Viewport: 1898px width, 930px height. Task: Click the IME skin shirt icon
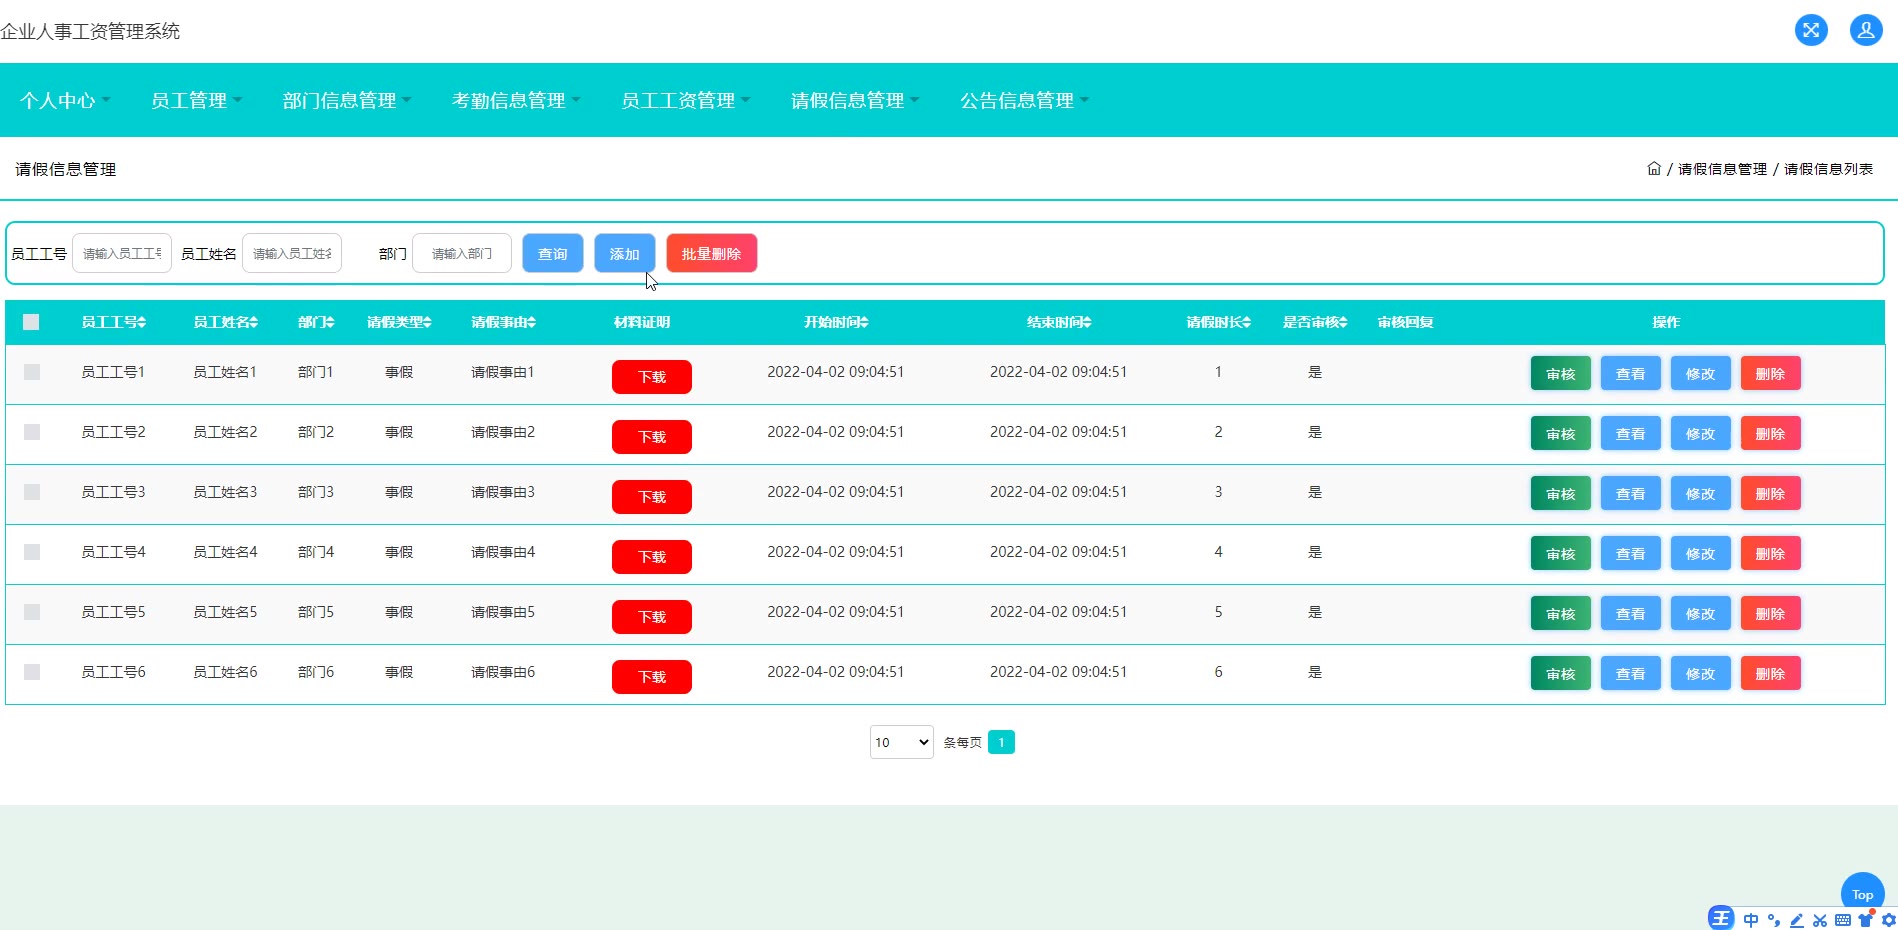point(1865,920)
